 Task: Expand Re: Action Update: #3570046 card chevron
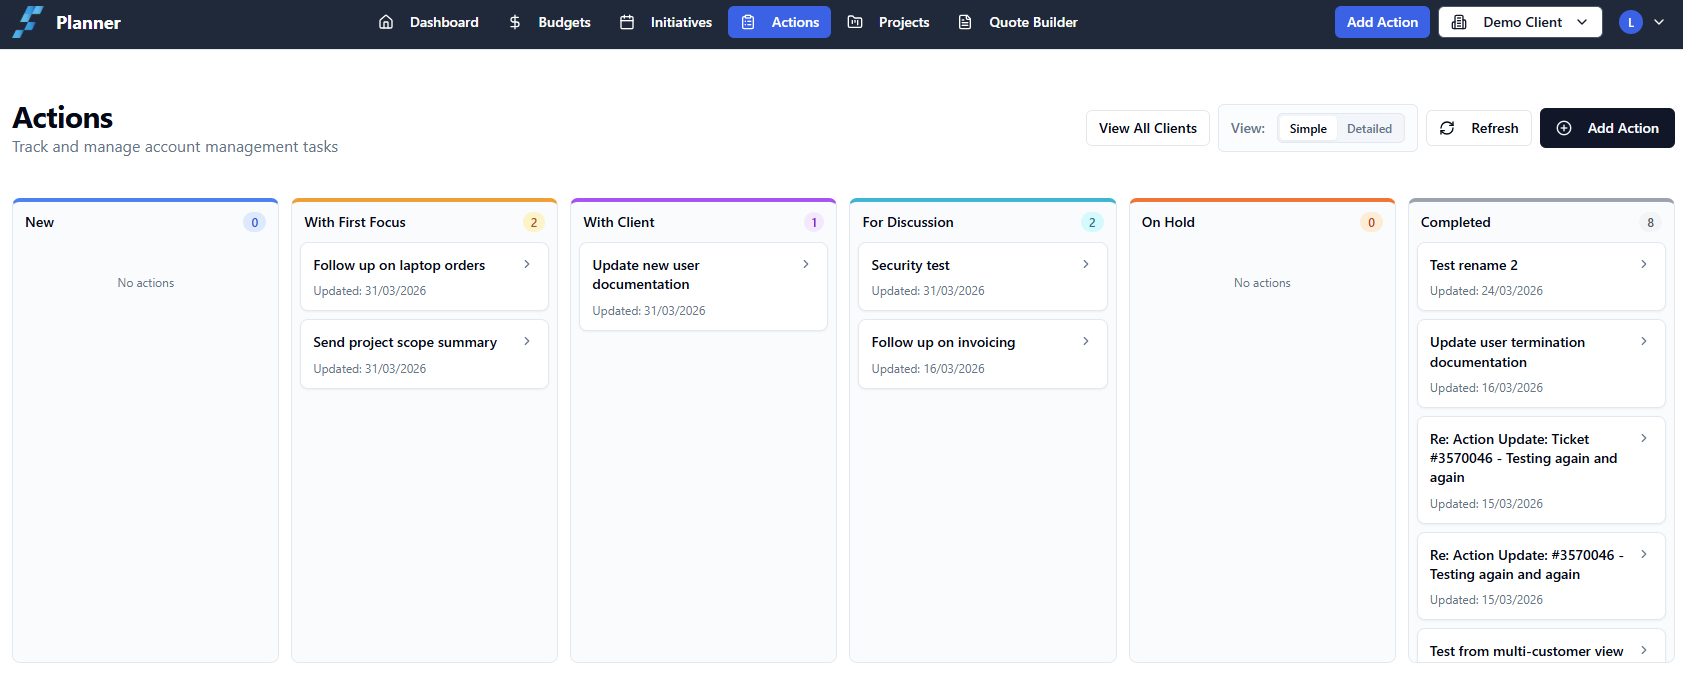point(1644,554)
